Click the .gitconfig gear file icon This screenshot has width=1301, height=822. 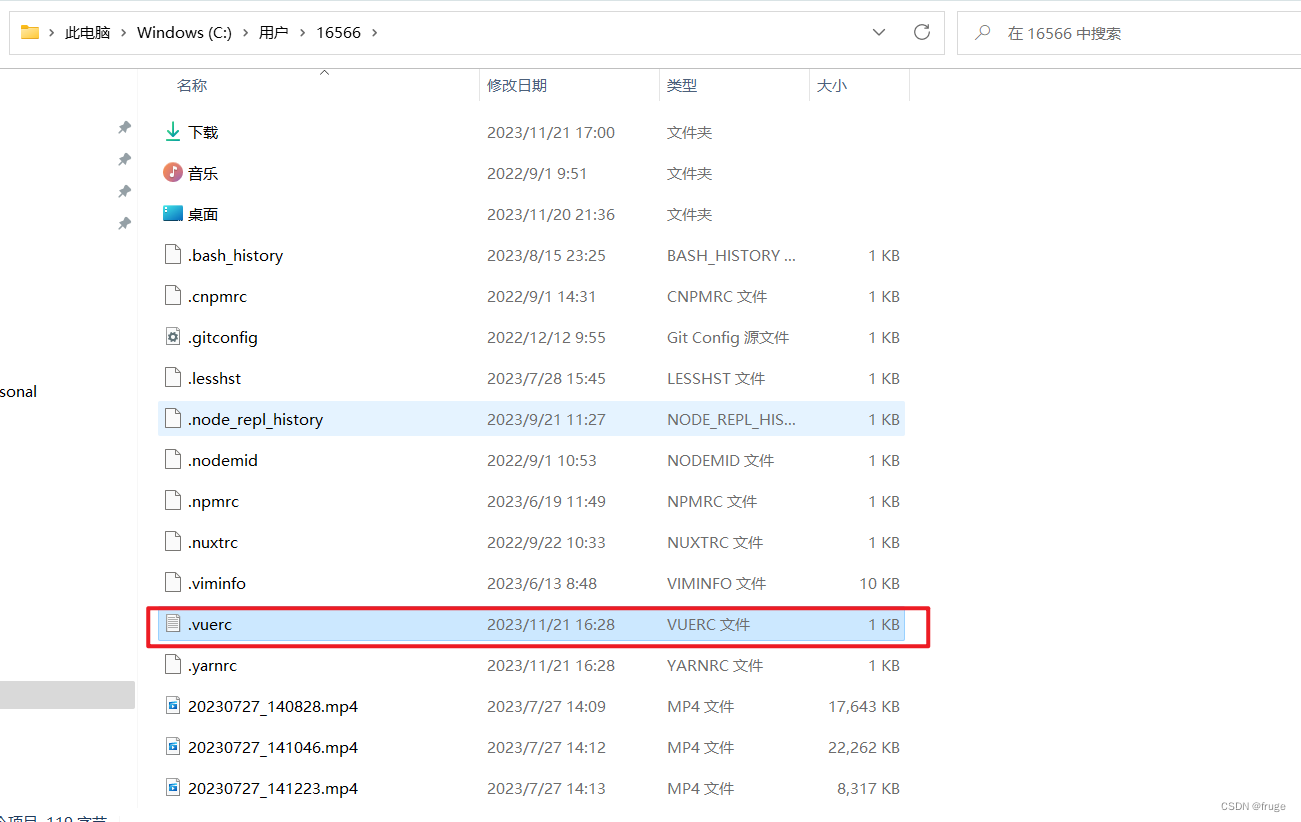pyautogui.click(x=173, y=337)
